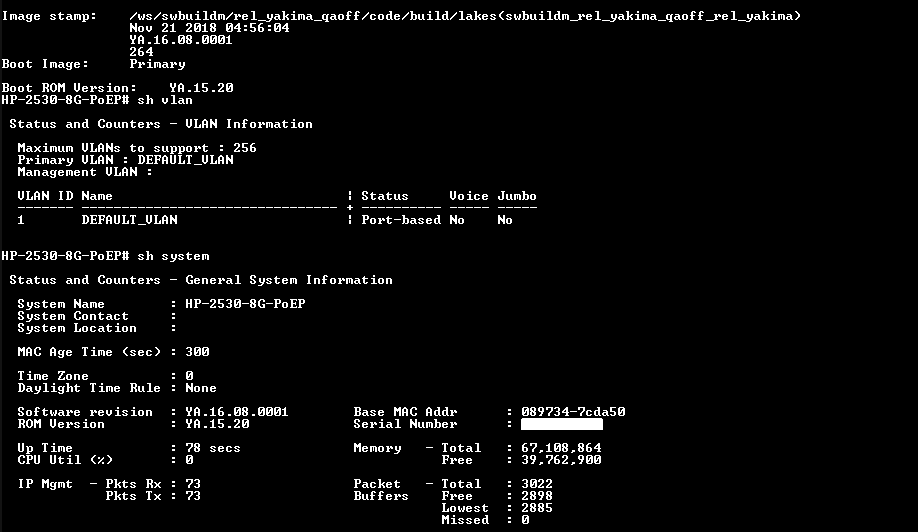The width and height of the screenshot is (918, 532).
Task: Click the Boot ROM Version value YA.15.20
Action: pos(201,88)
